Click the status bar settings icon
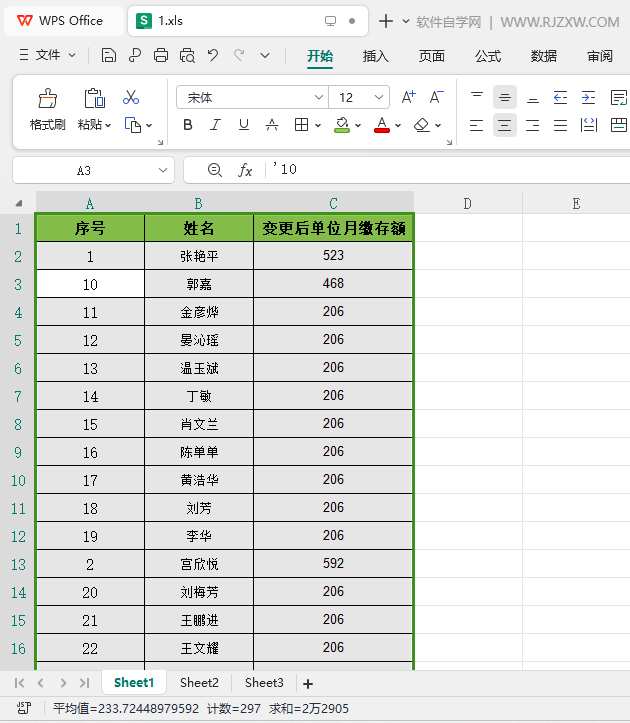This screenshot has height=723, width=630. pyautogui.click(x=24, y=708)
